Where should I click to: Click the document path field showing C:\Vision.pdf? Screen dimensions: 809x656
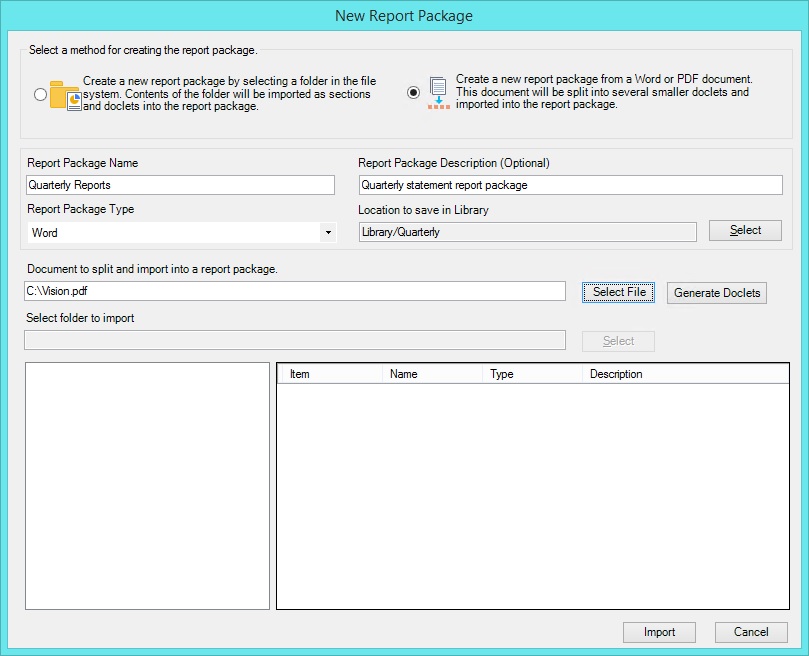coord(295,292)
